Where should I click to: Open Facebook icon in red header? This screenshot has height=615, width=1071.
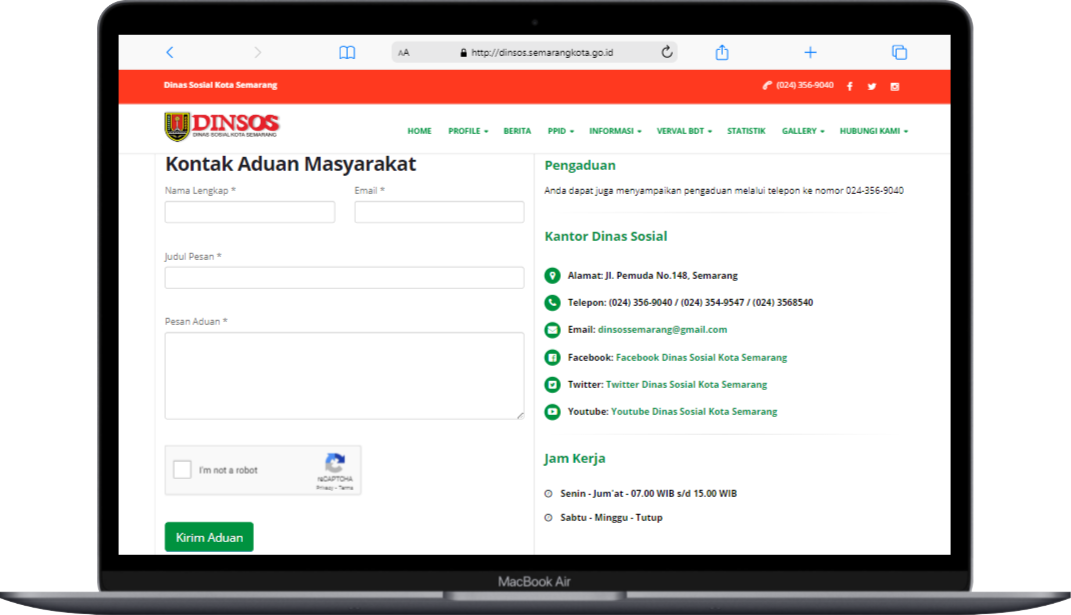coord(850,87)
